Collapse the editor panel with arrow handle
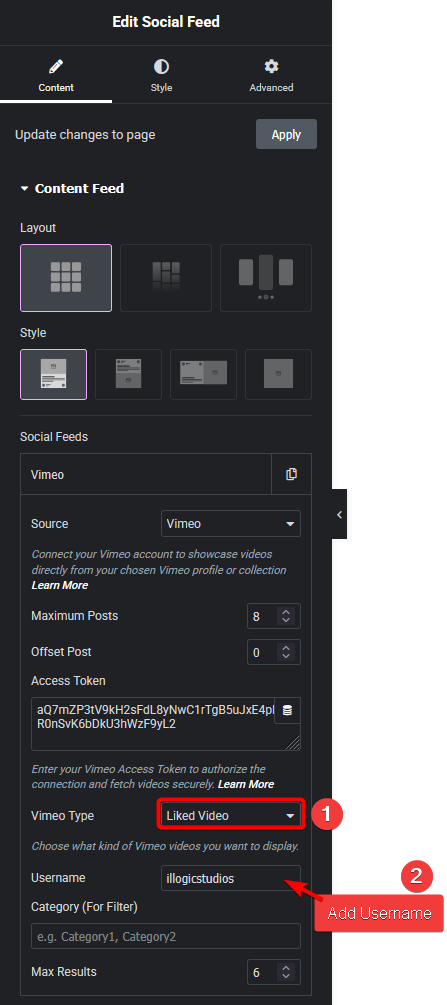Viewport: 447px width, 1005px height. click(x=339, y=515)
